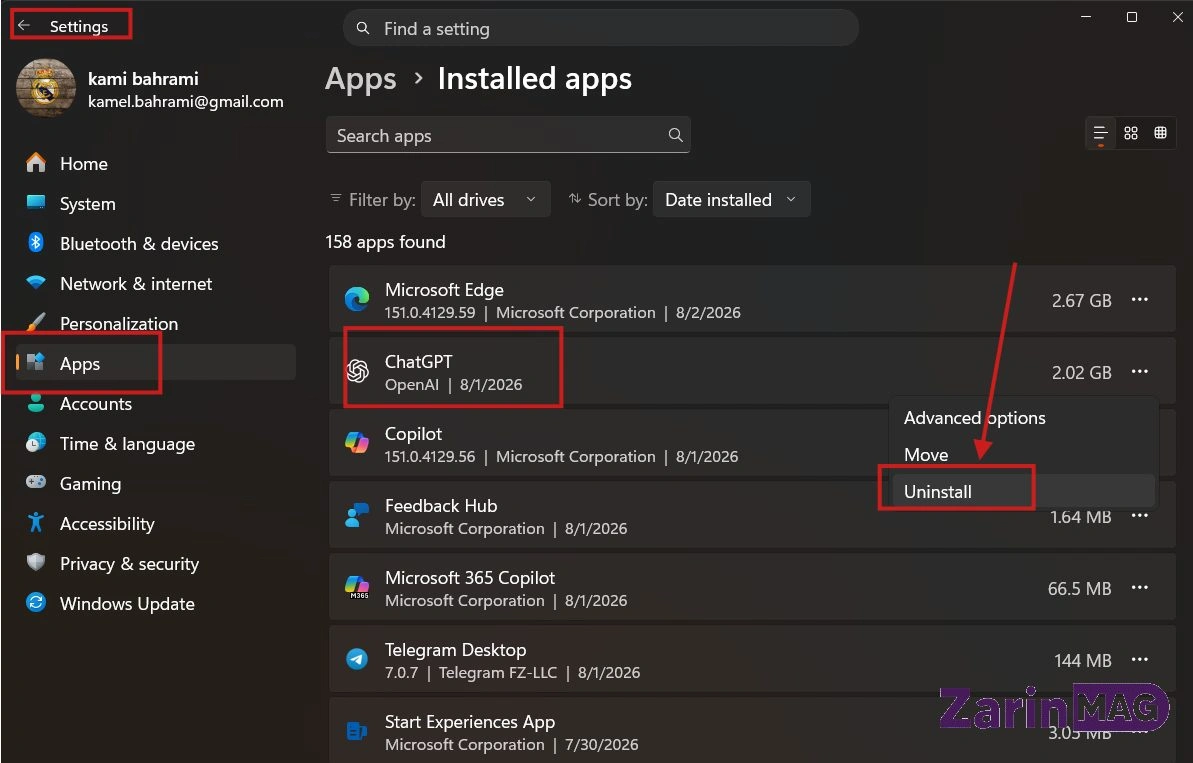Click the Microsoft 365 Copilot app icon
Image resolution: width=1193 pixels, height=763 pixels.
357,587
